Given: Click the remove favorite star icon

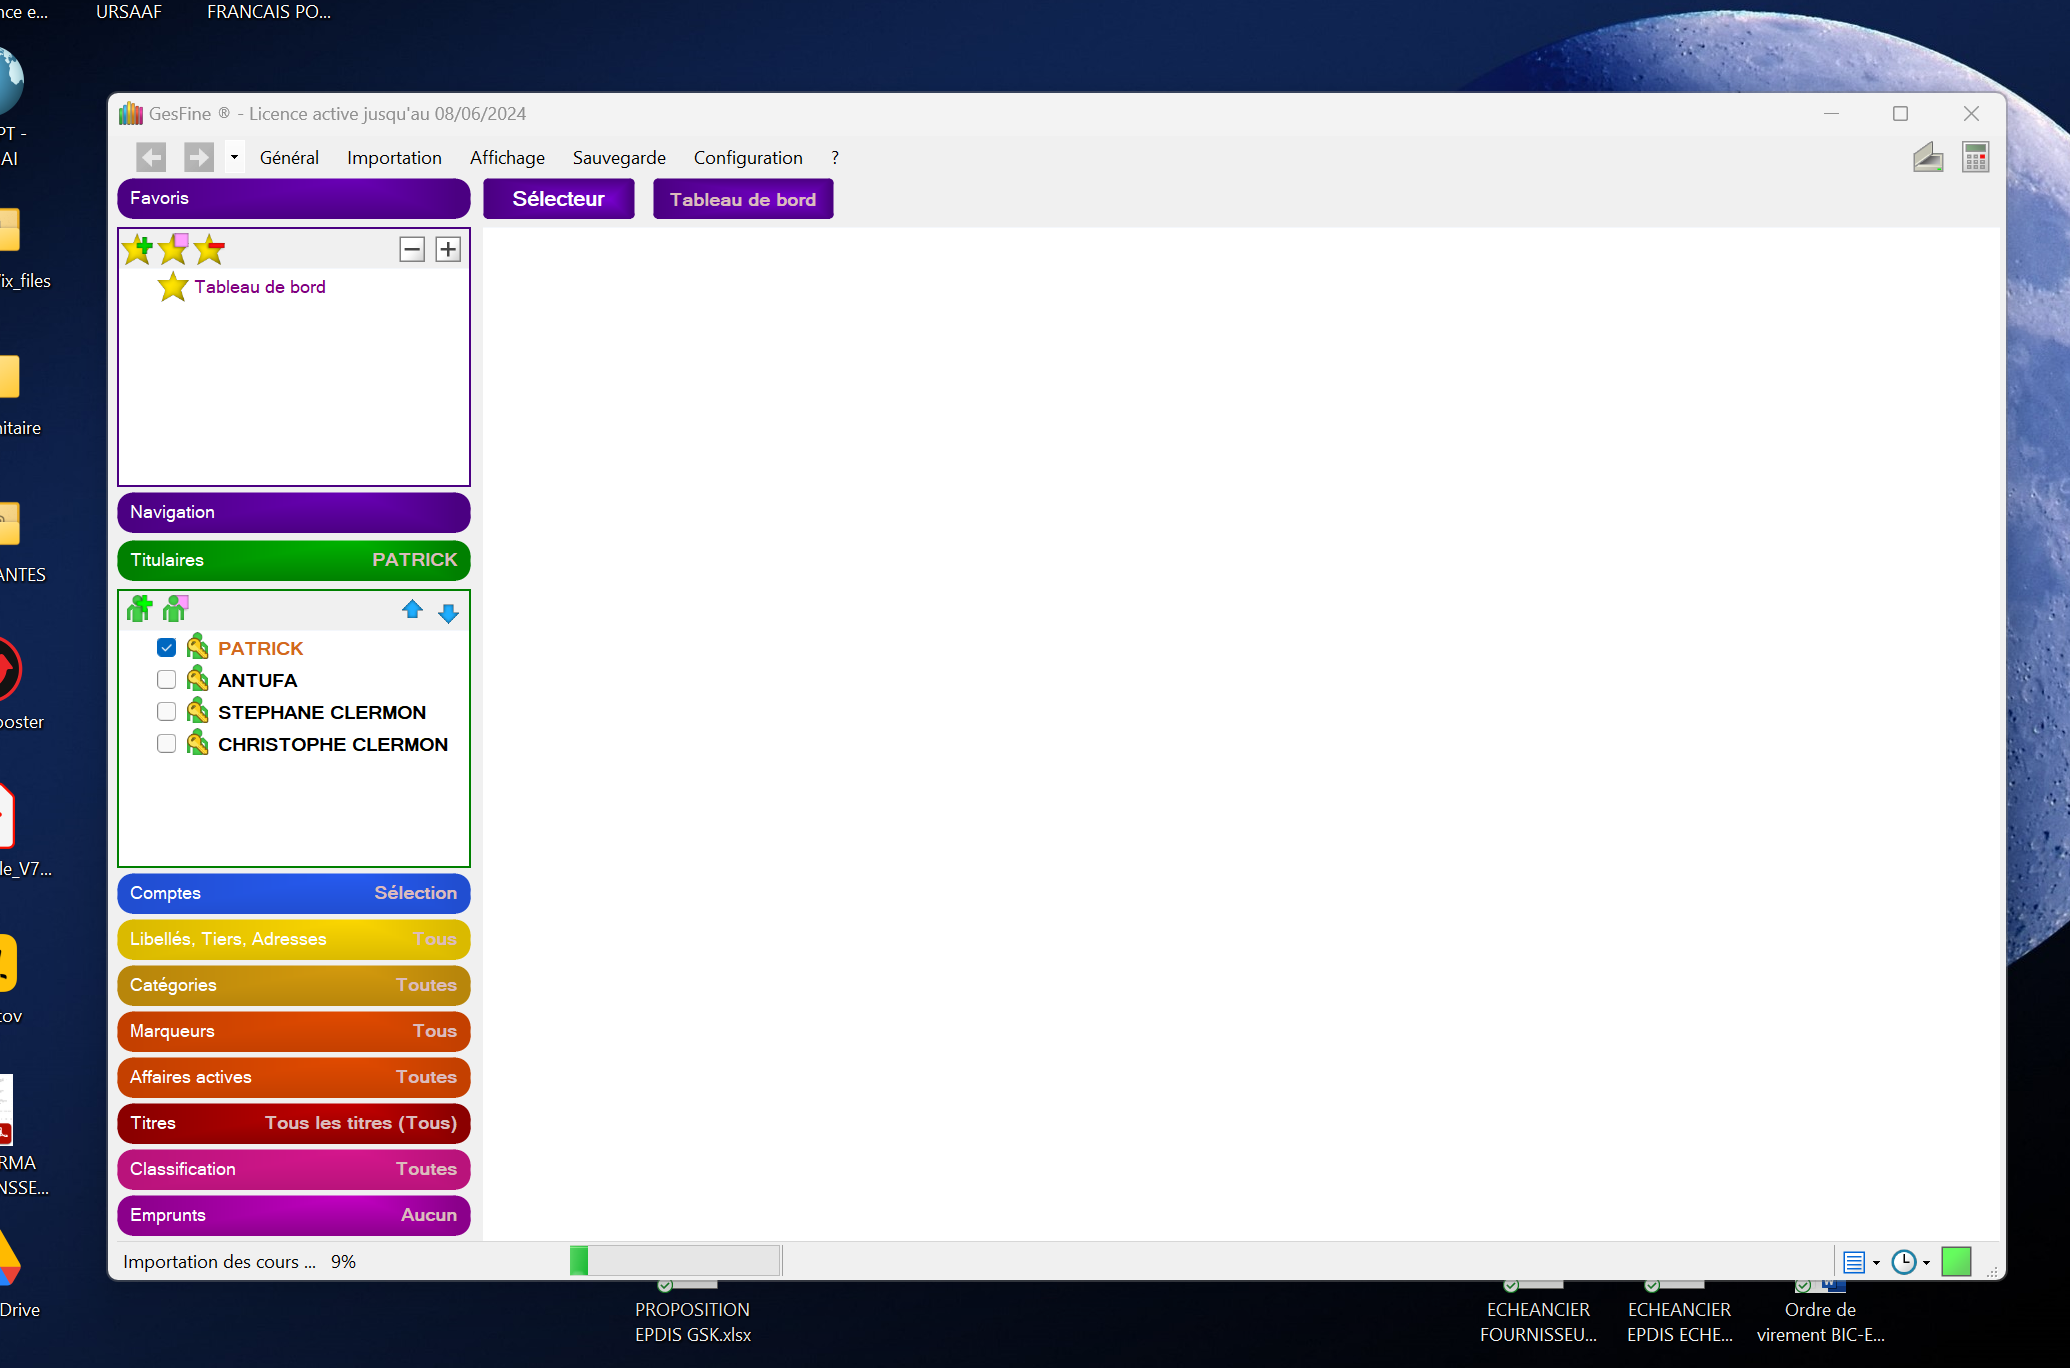Looking at the screenshot, I should pos(210,249).
